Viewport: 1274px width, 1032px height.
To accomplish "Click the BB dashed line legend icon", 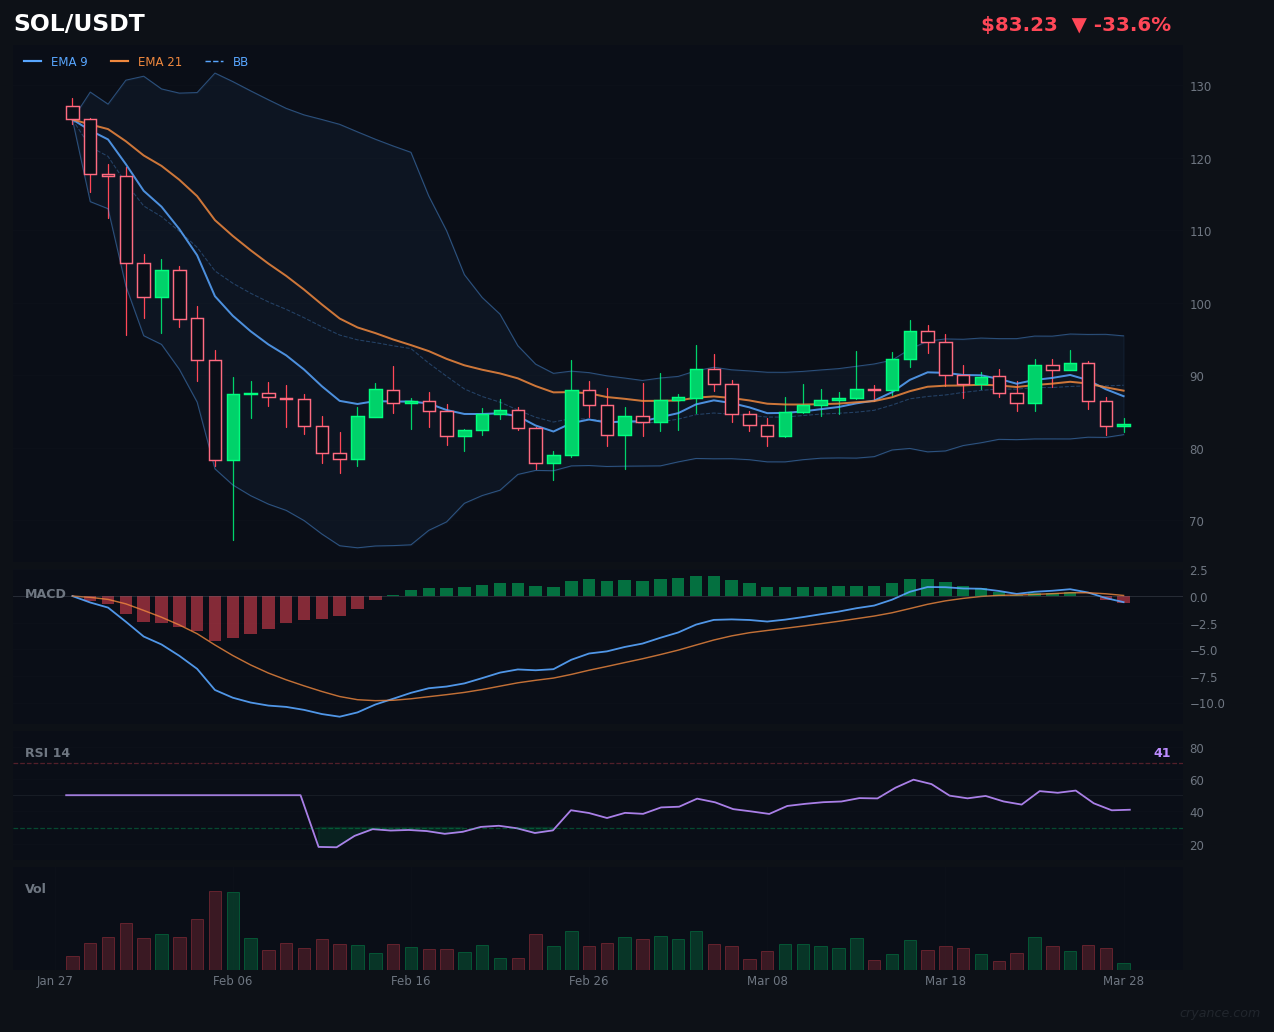I will (x=214, y=62).
